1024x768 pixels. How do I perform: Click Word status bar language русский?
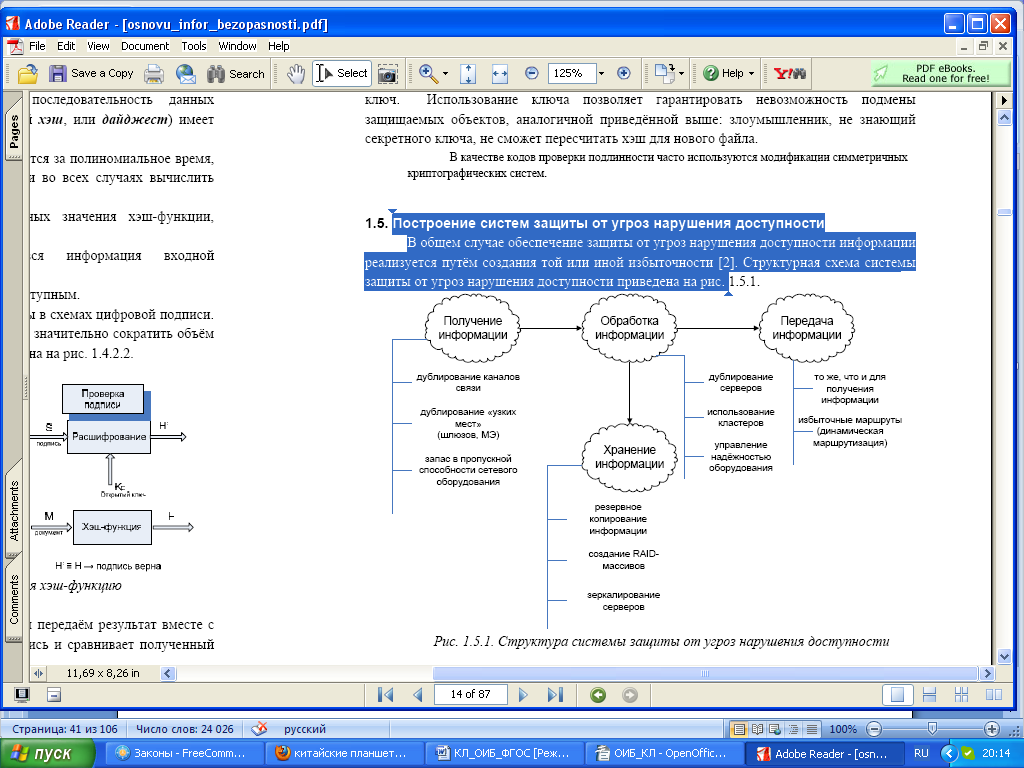point(305,729)
